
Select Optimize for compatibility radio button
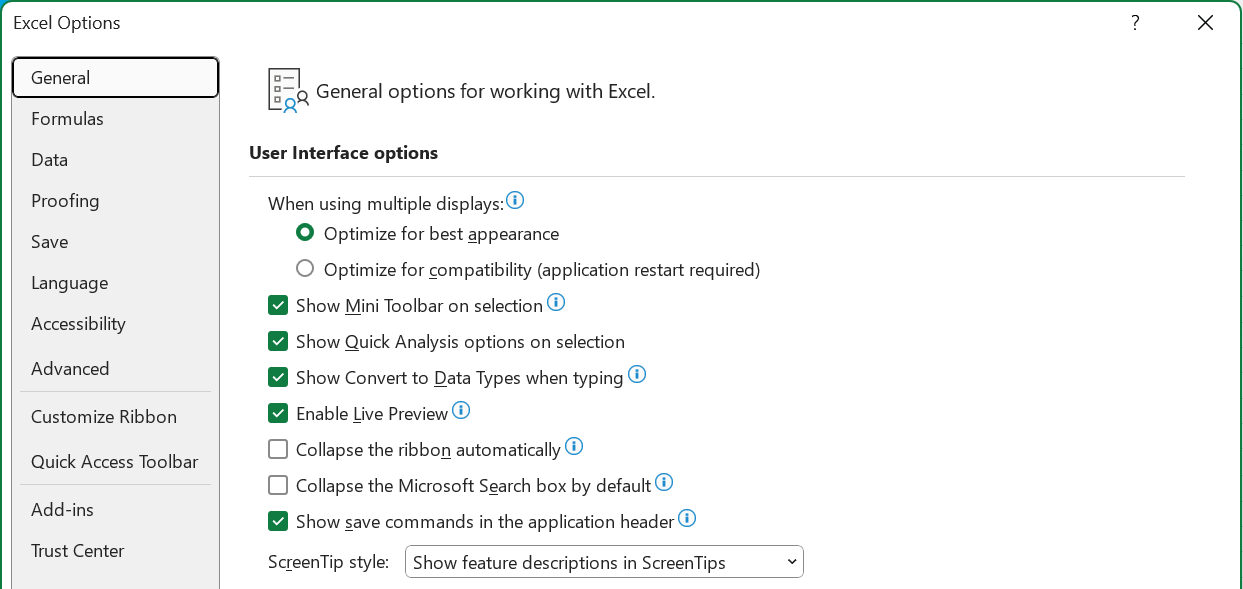click(305, 269)
